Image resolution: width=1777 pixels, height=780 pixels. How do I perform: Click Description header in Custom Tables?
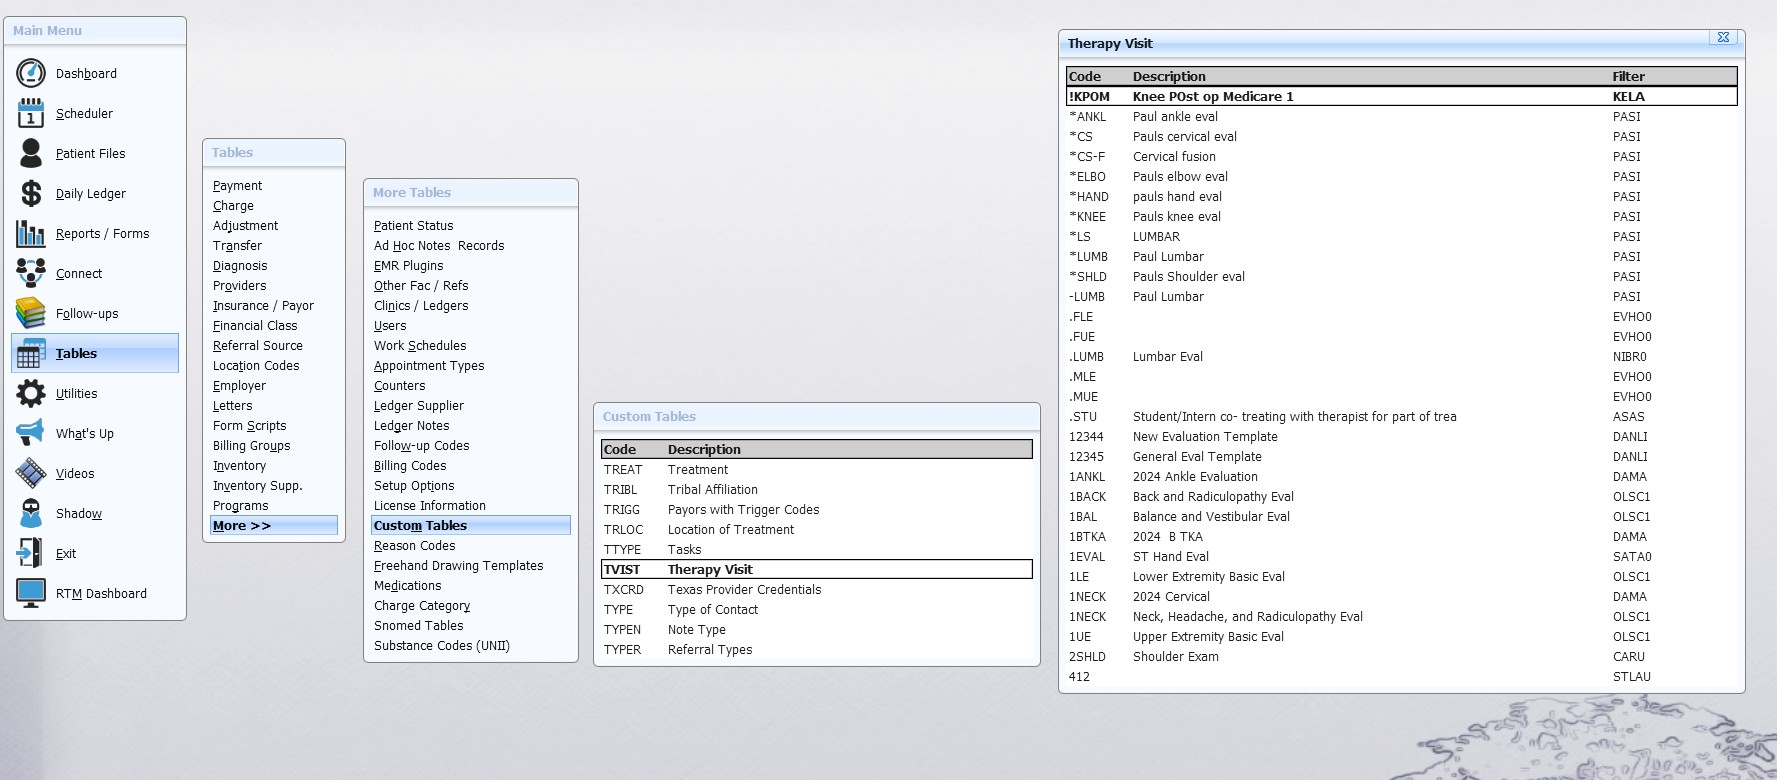pos(704,450)
